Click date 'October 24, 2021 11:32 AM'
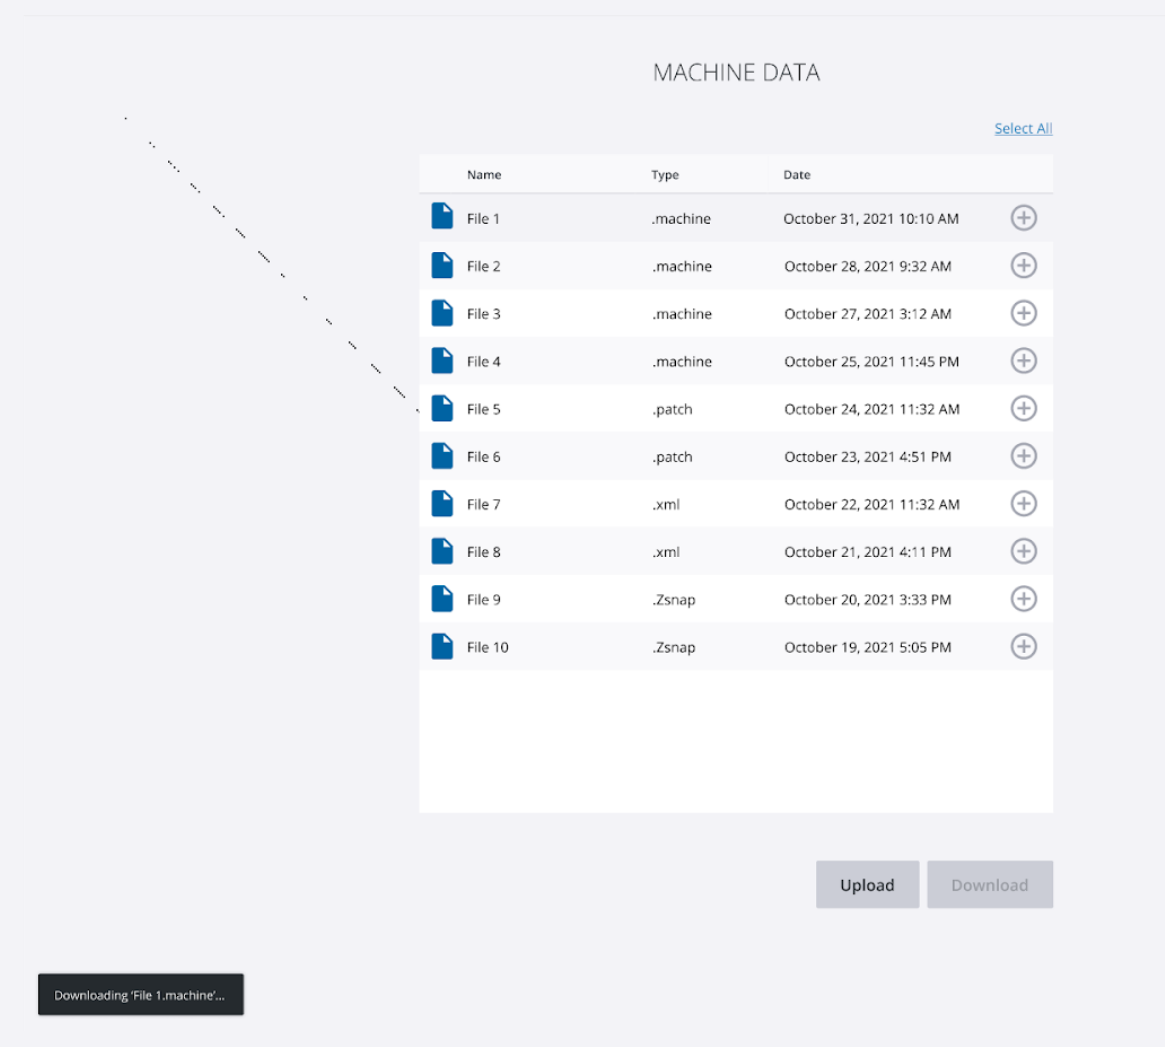This screenshot has height=1047, width=1165. click(x=872, y=409)
